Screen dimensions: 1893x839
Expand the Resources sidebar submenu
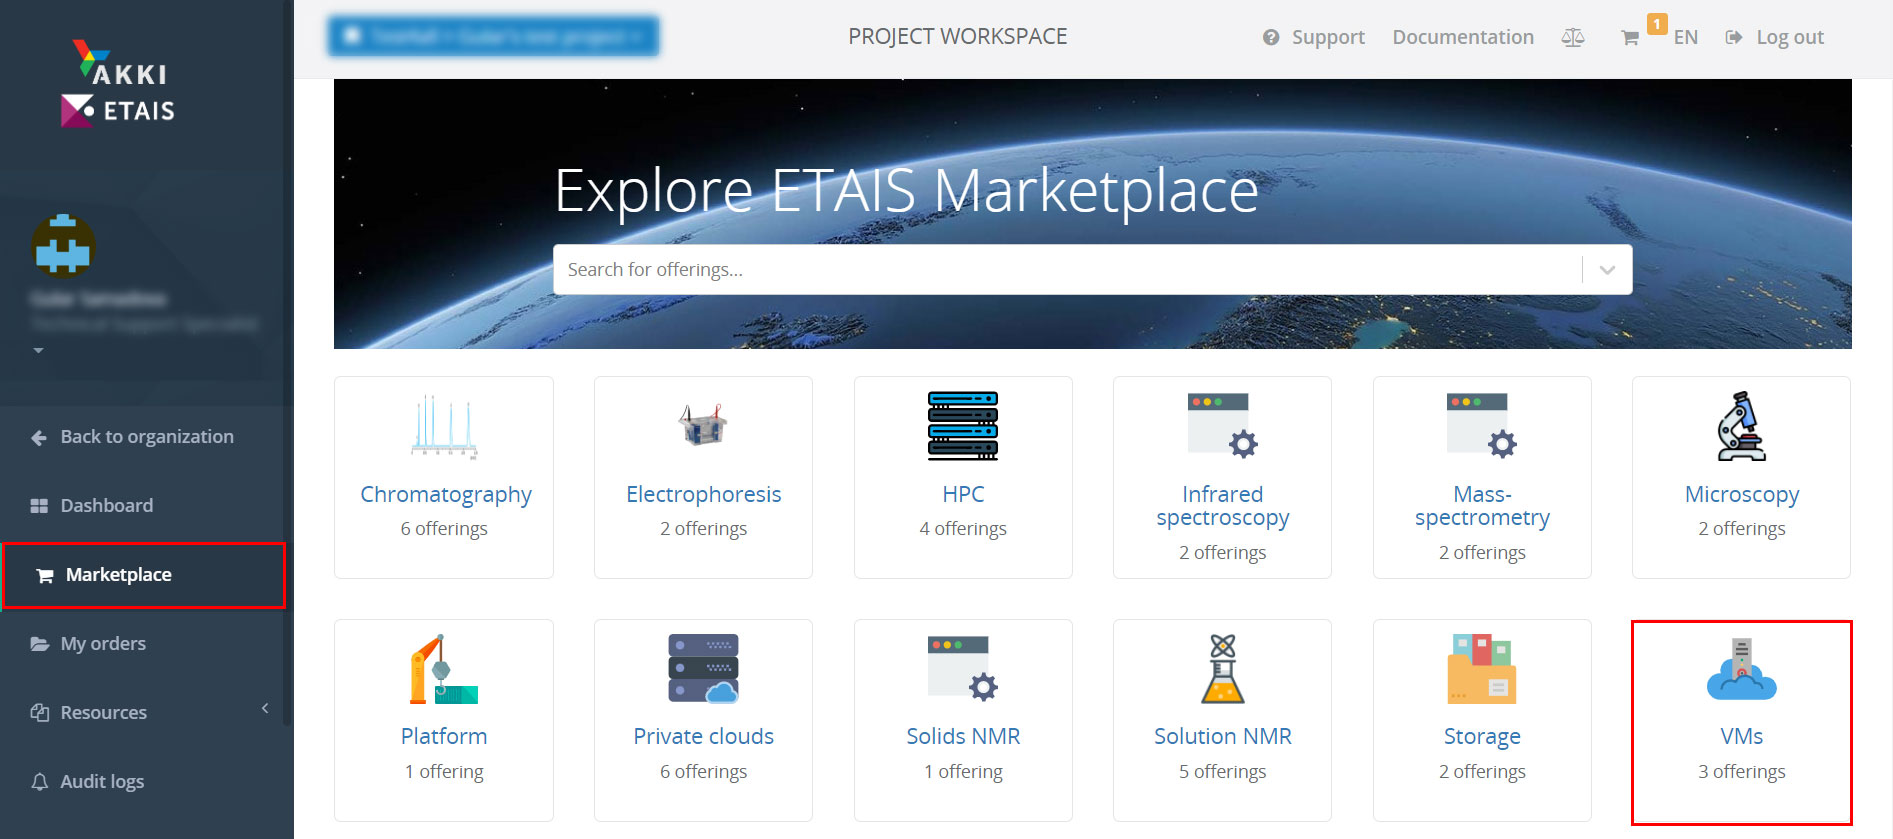(x=265, y=708)
